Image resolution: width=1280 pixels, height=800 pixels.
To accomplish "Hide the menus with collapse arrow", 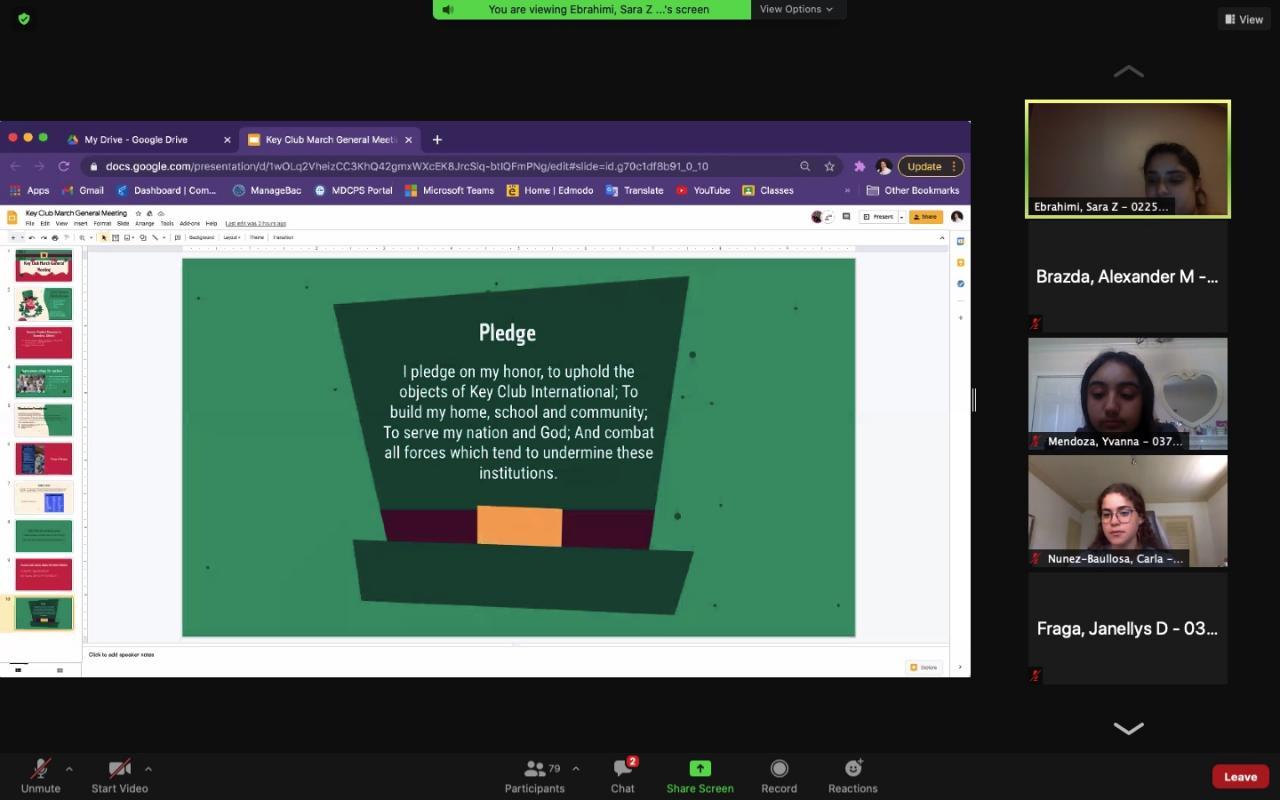I will (x=941, y=238).
